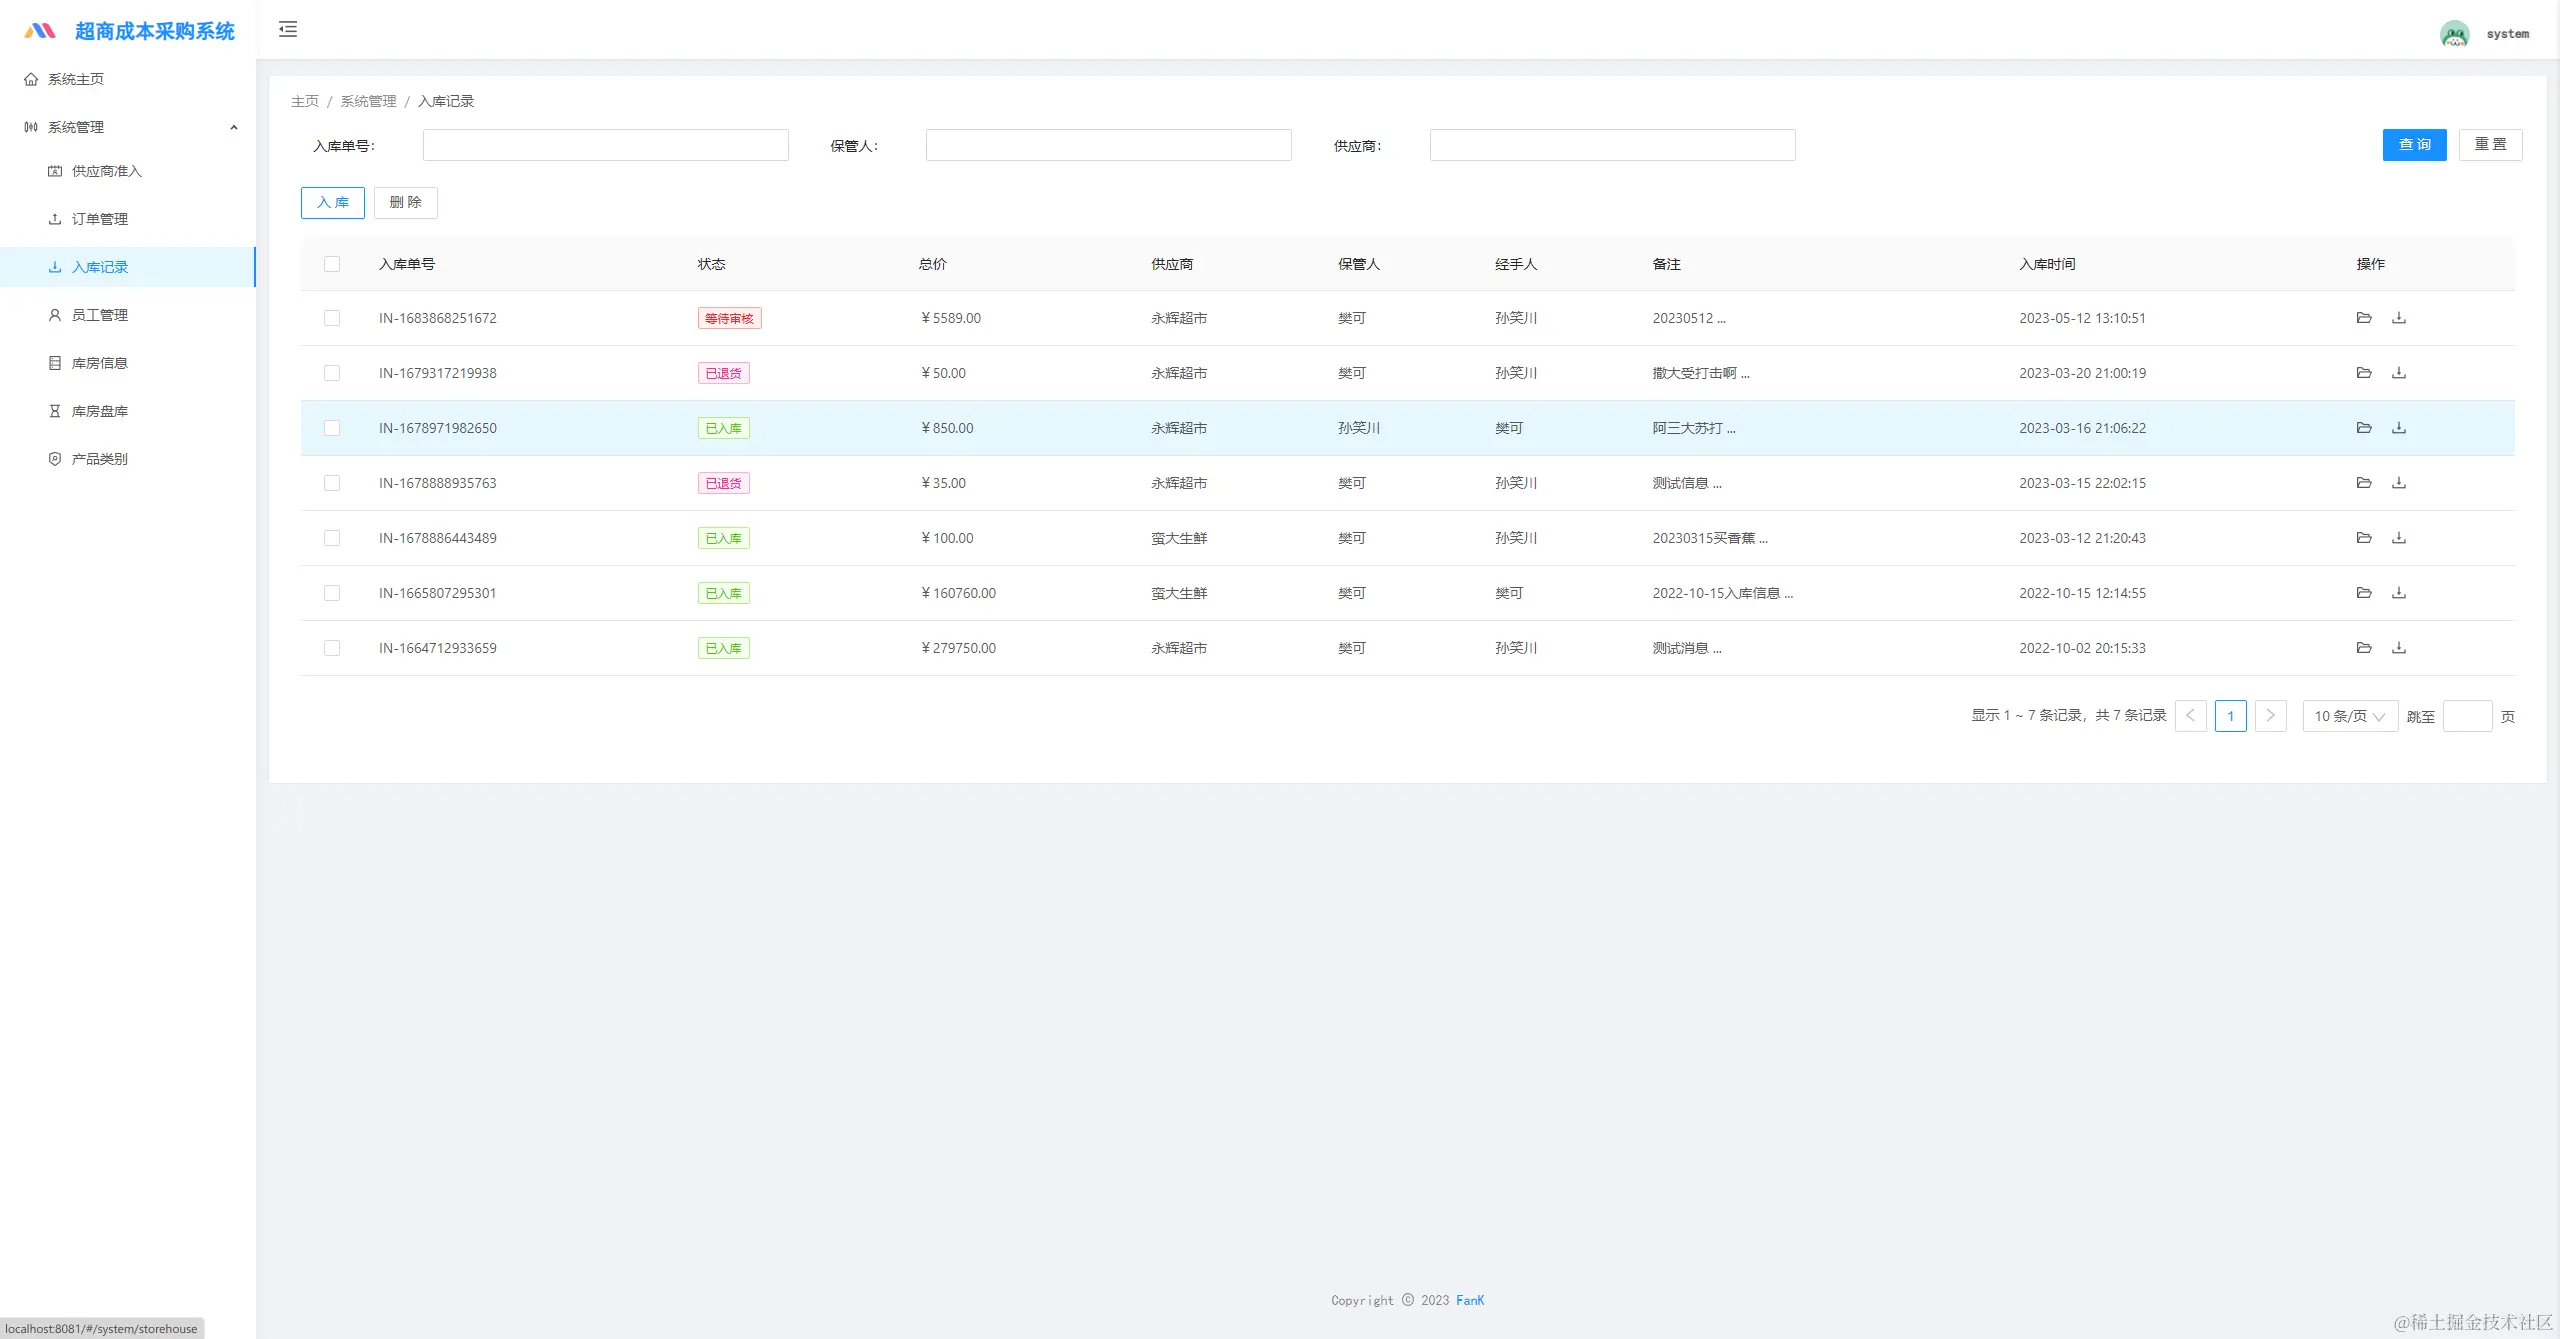
Task: Select the checkbox for IN-1665807295301
Action: click(x=332, y=593)
